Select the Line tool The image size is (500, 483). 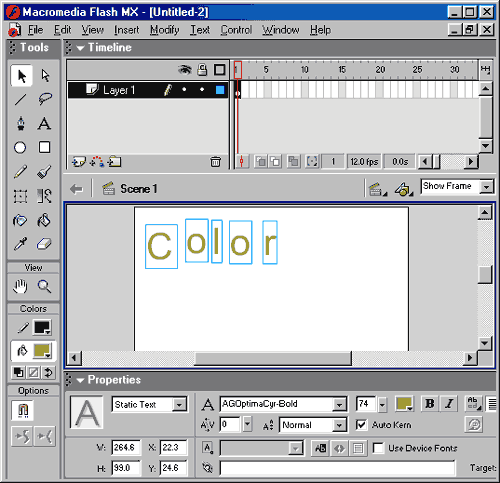pyautogui.click(x=21, y=99)
